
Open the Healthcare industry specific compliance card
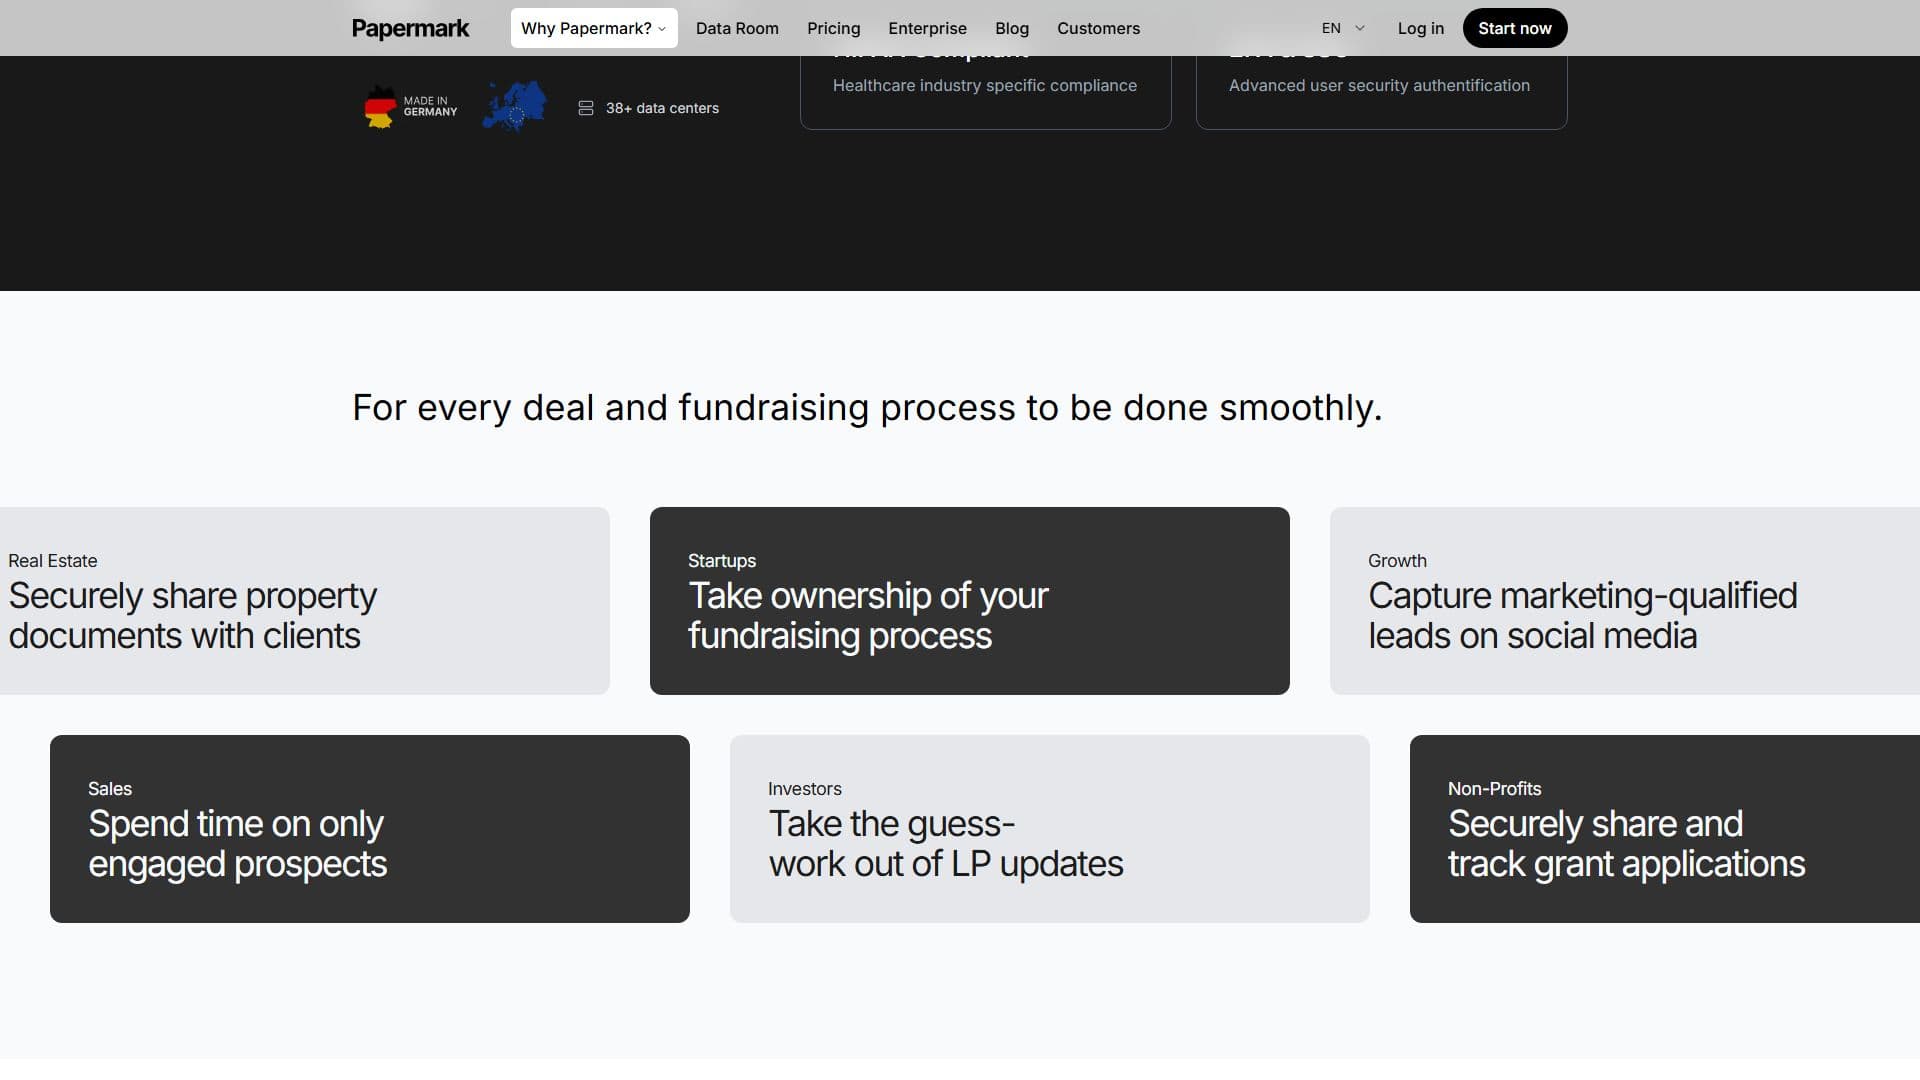(985, 92)
